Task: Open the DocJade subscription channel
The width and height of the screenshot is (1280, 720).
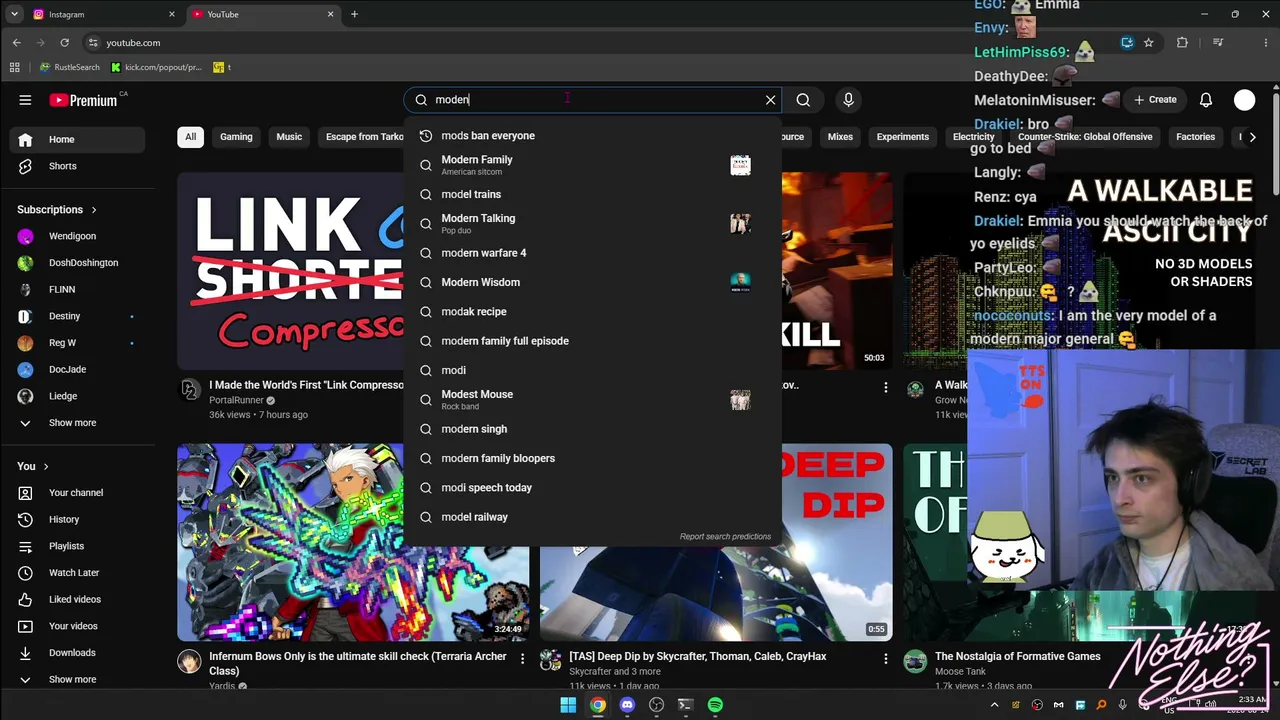Action: (x=79, y=369)
